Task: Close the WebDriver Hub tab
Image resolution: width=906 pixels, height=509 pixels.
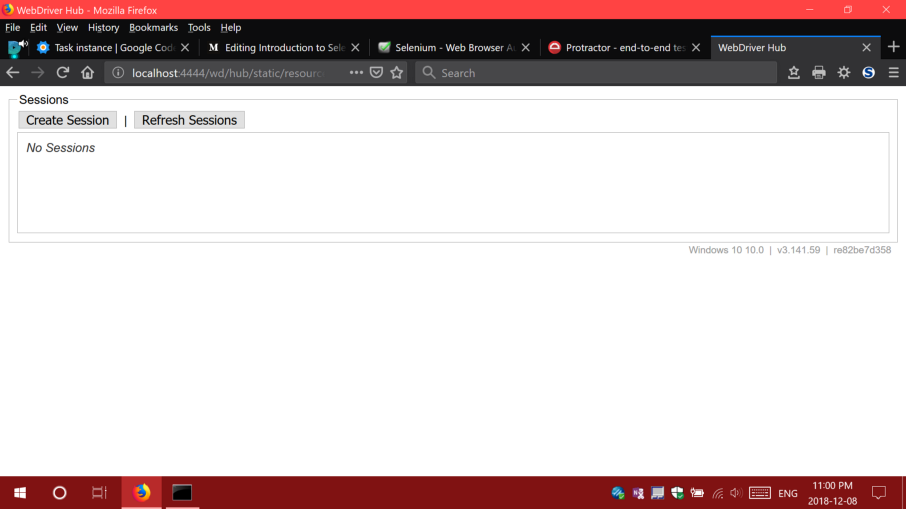Action: [x=866, y=47]
